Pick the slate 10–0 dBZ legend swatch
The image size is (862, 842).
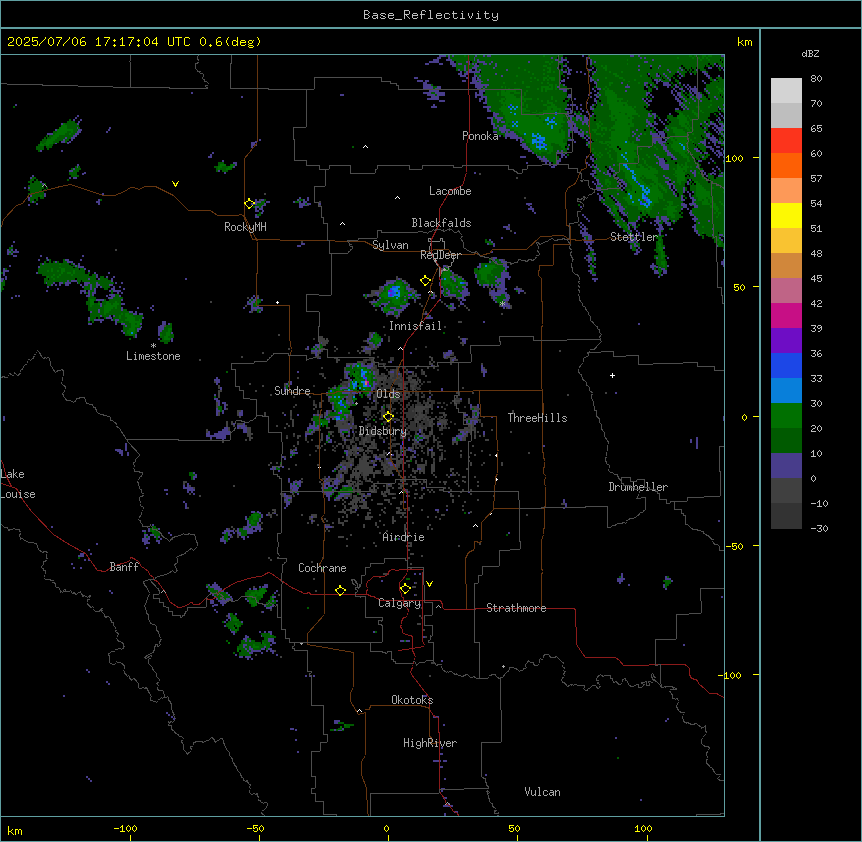(x=786, y=466)
